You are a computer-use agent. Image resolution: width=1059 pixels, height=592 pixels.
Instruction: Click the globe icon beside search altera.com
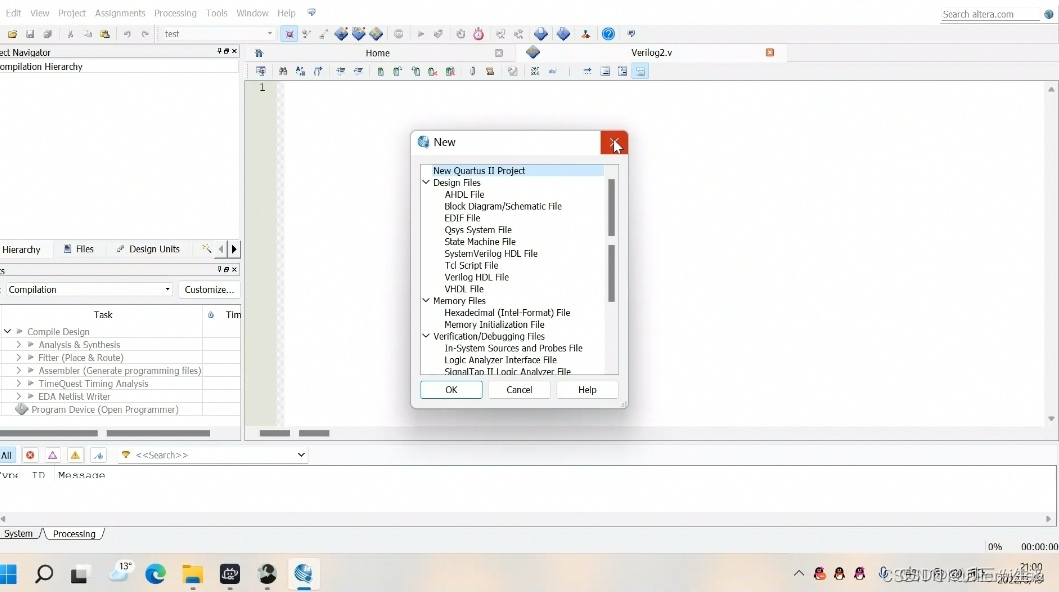point(1049,14)
